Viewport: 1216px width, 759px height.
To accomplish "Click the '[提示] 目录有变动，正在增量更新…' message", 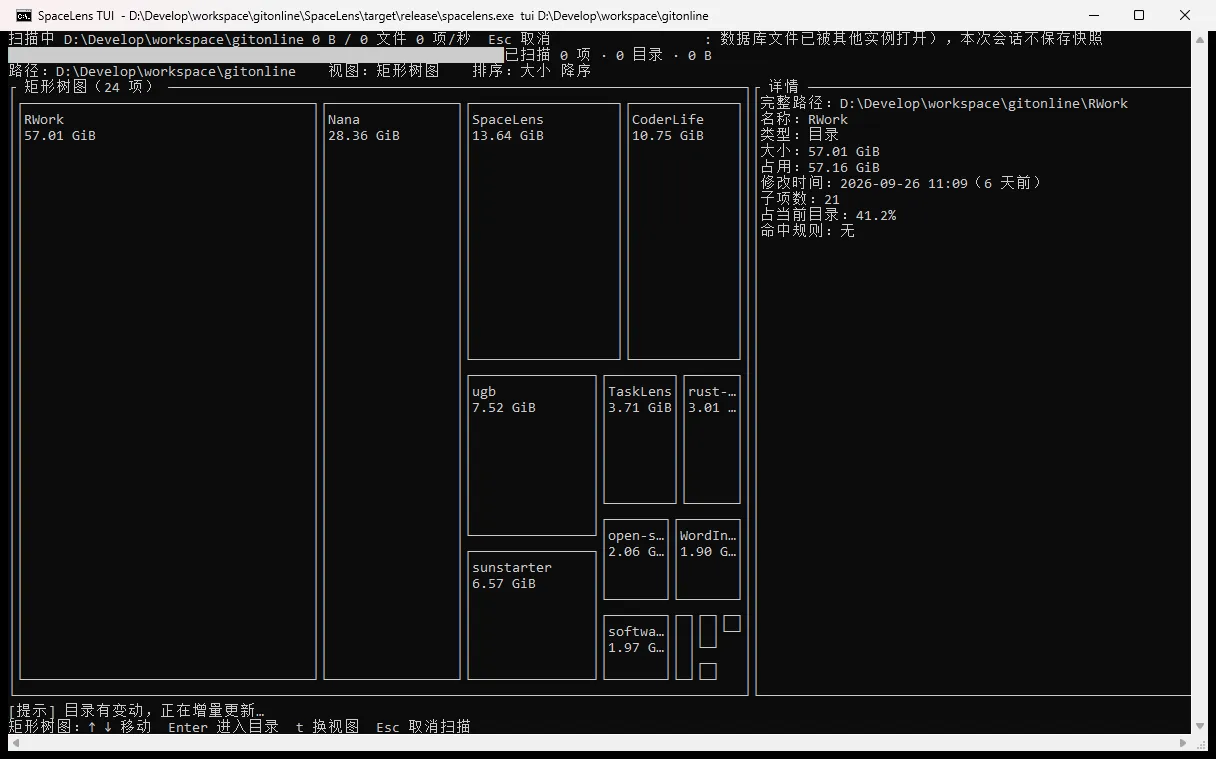I will pos(136,711).
